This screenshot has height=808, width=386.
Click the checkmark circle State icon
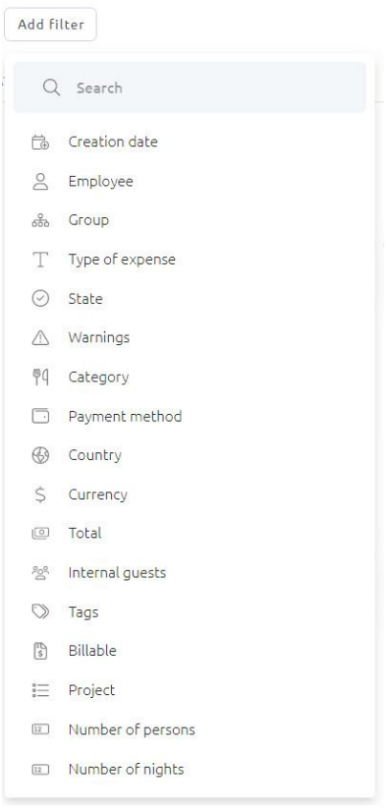(40, 299)
